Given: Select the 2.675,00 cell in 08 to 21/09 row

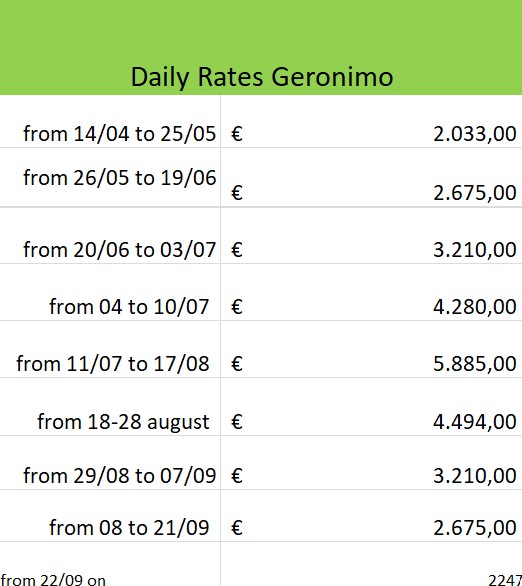Looking at the screenshot, I should [371, 516].
